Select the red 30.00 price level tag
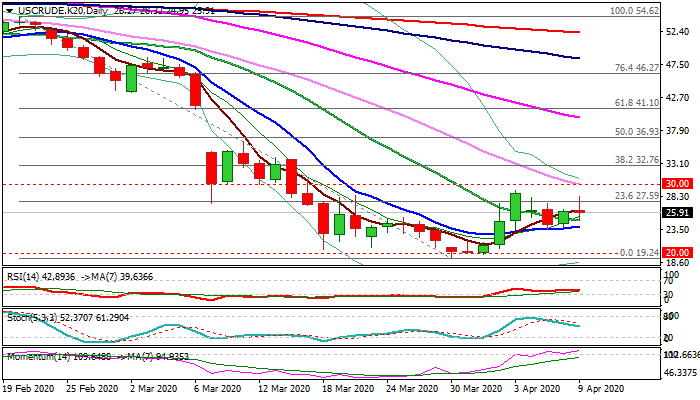The width and height of the screenshot is (700, 400). (679, 183)
